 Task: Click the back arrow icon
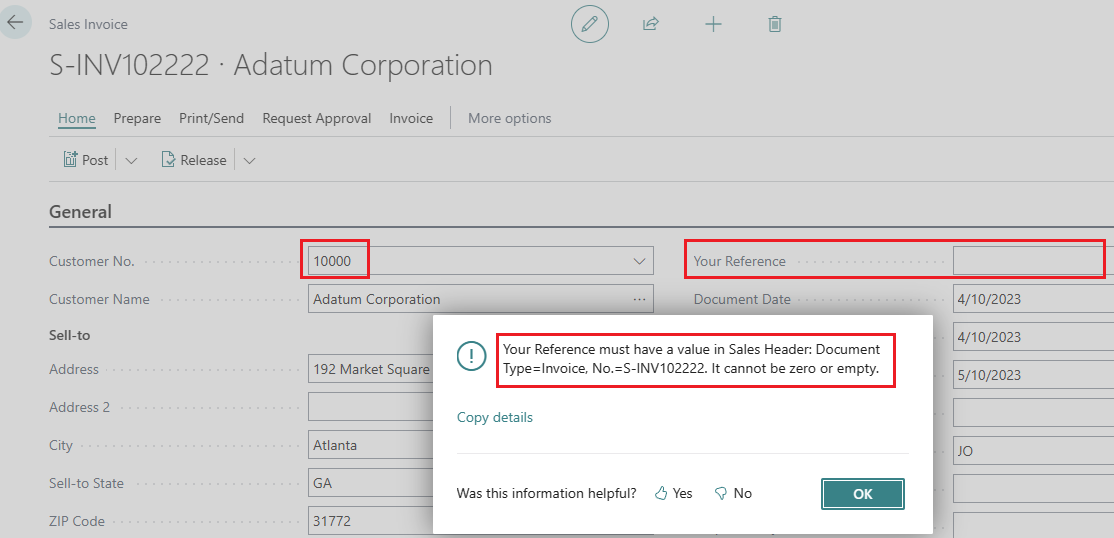pos(15,22)
